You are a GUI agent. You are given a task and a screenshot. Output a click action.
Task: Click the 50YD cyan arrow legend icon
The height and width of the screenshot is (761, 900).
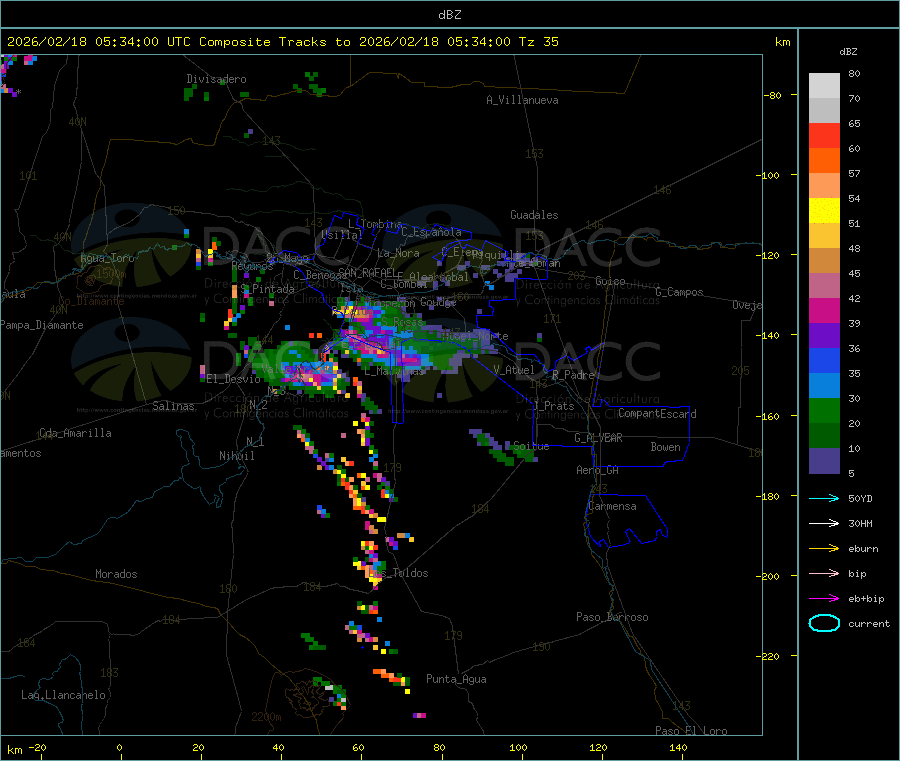(x=824, y=498)
